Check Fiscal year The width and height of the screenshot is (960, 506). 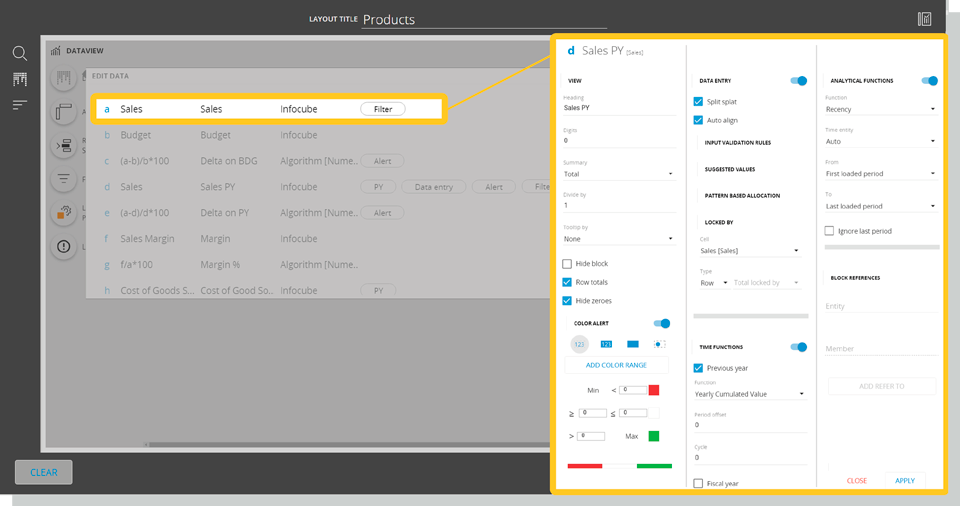[x=698, y=483]
